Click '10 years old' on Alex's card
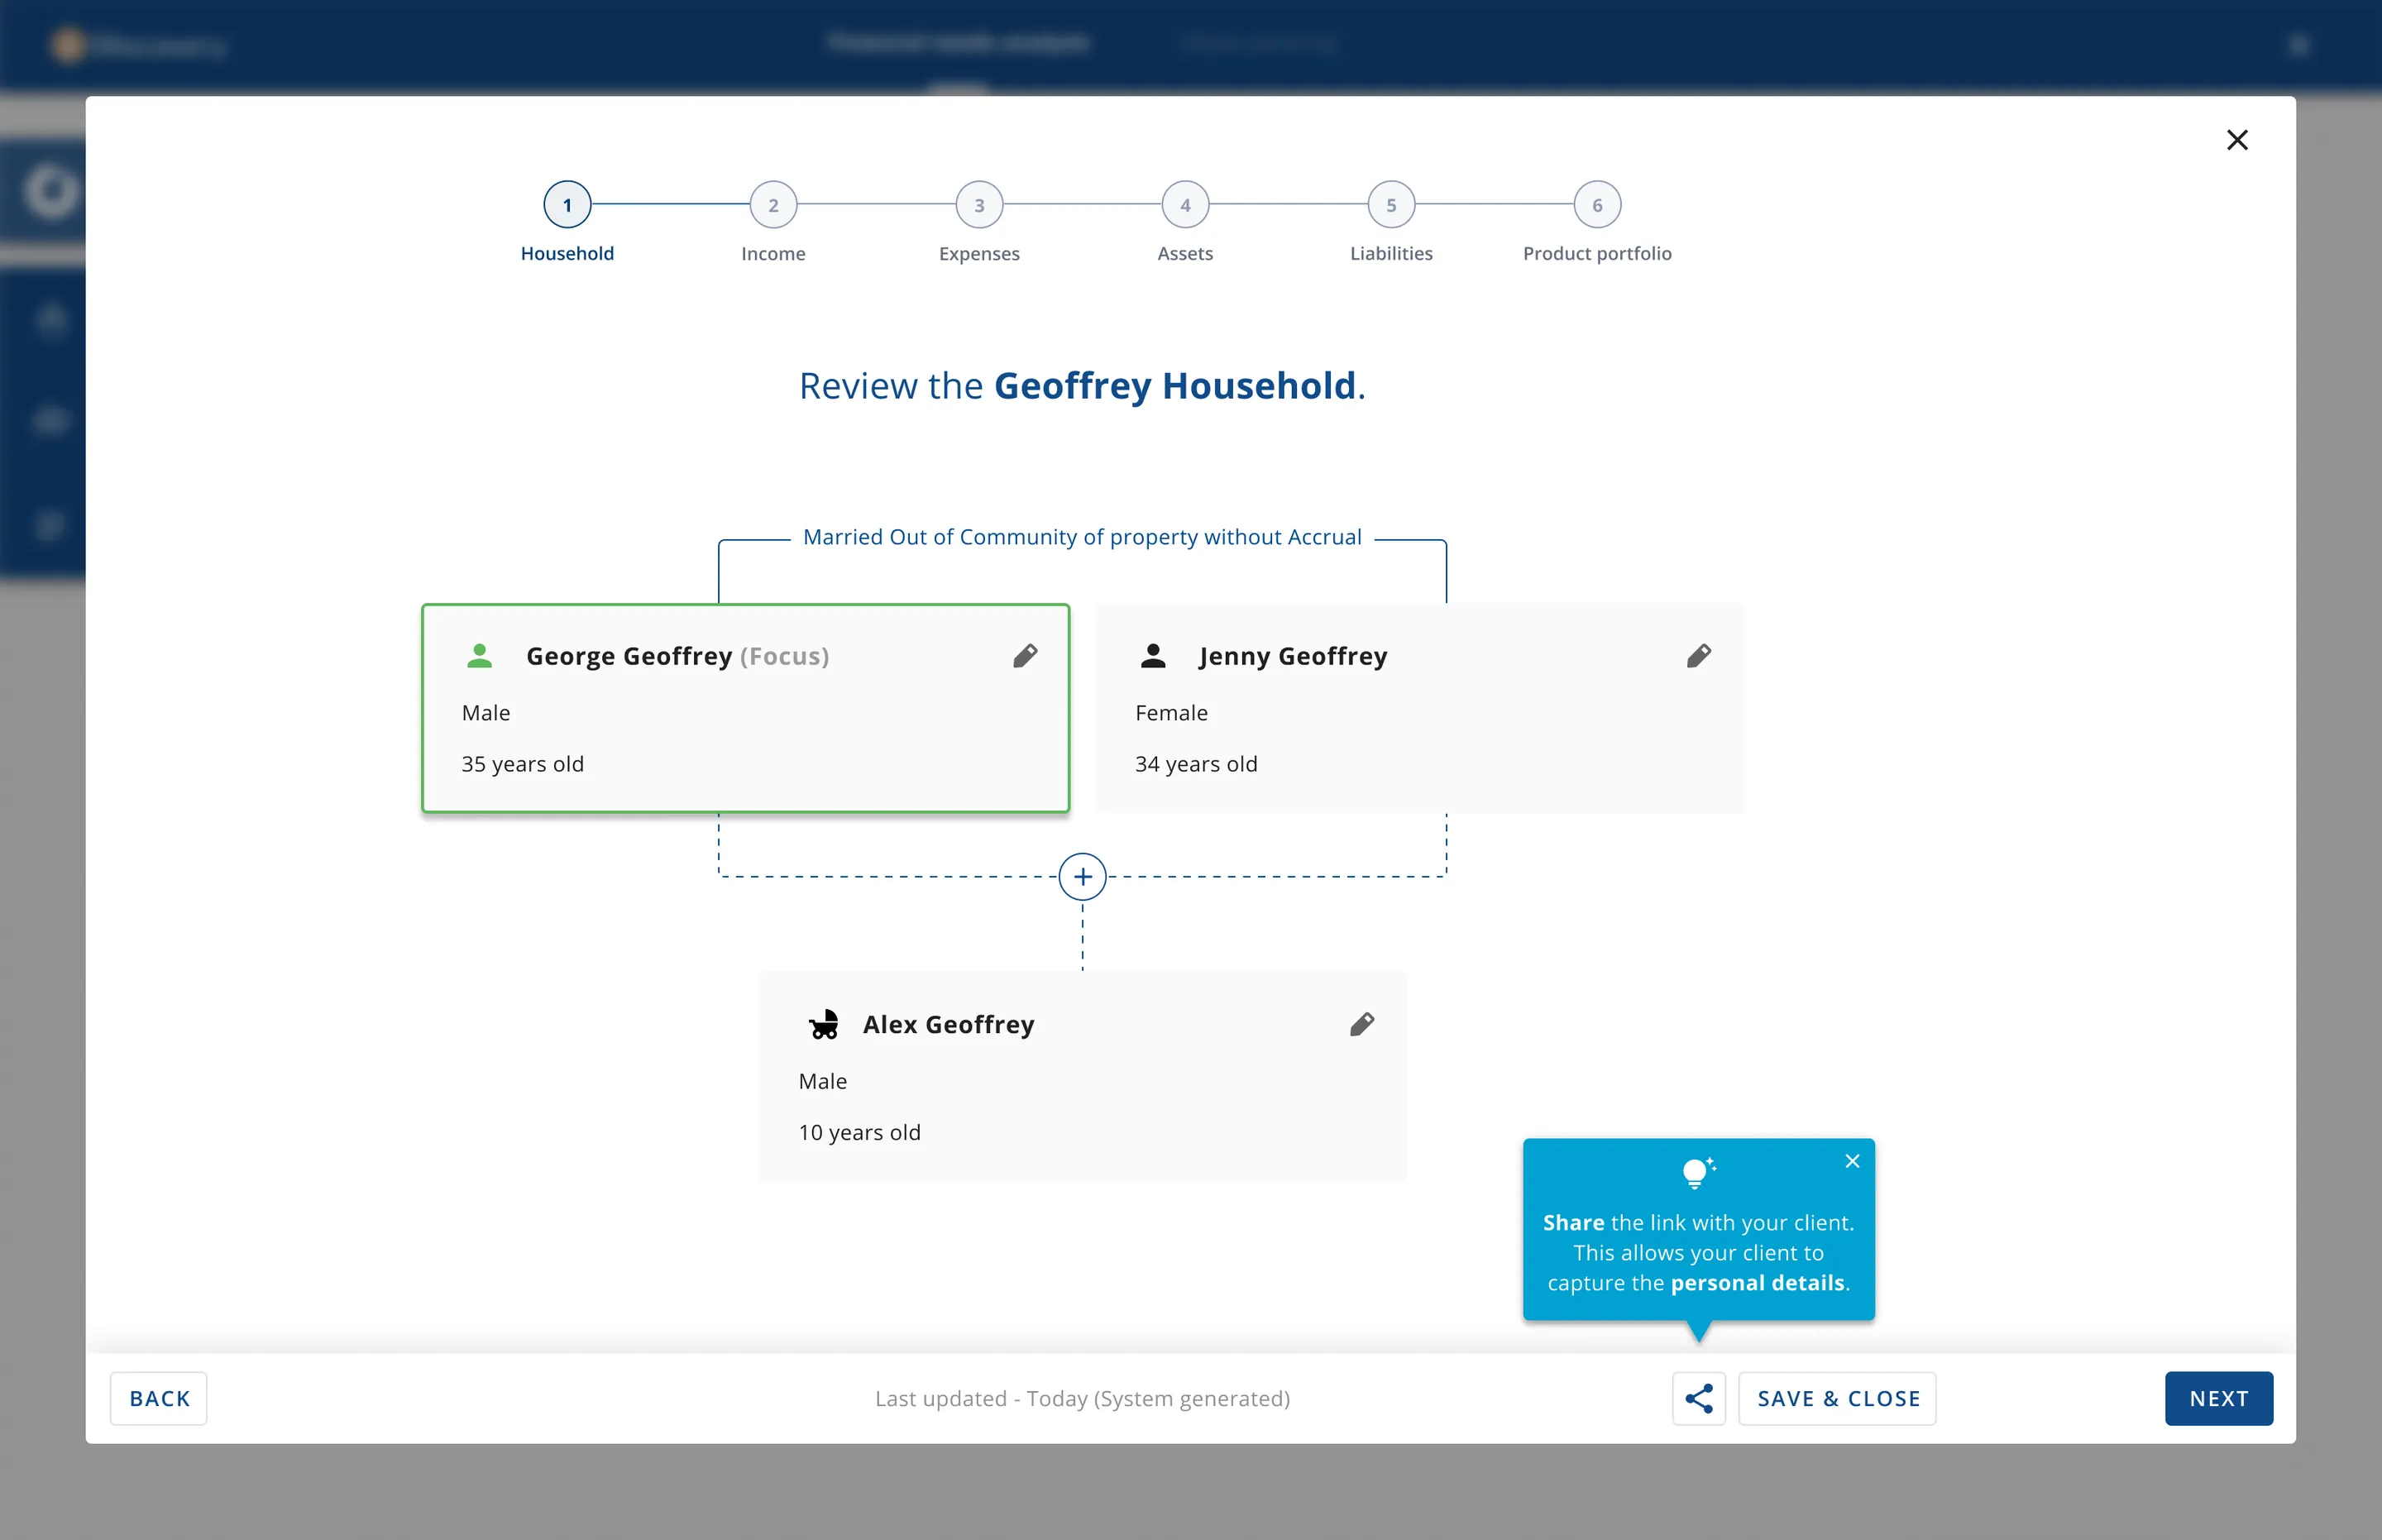 tap(859, 1132)
